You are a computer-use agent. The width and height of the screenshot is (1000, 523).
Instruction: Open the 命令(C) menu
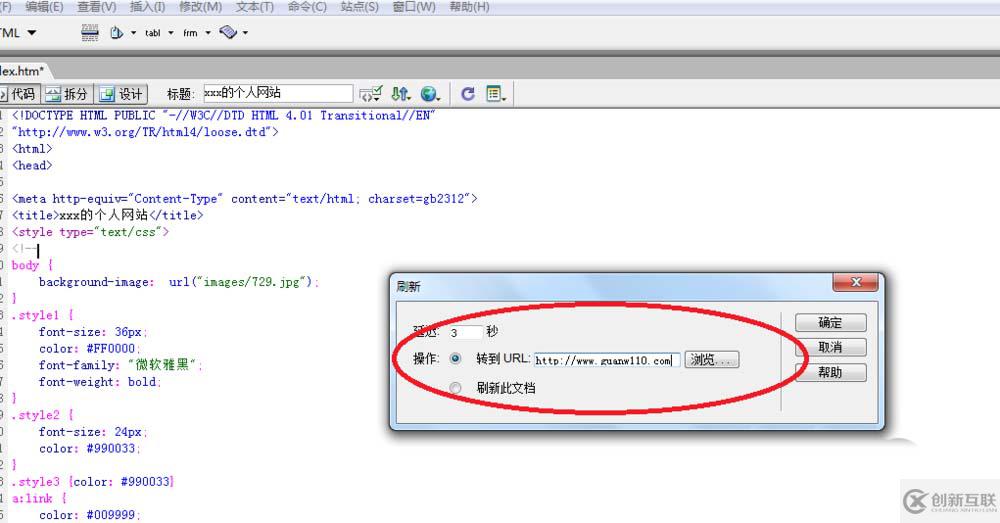click(x=307, y=7)
